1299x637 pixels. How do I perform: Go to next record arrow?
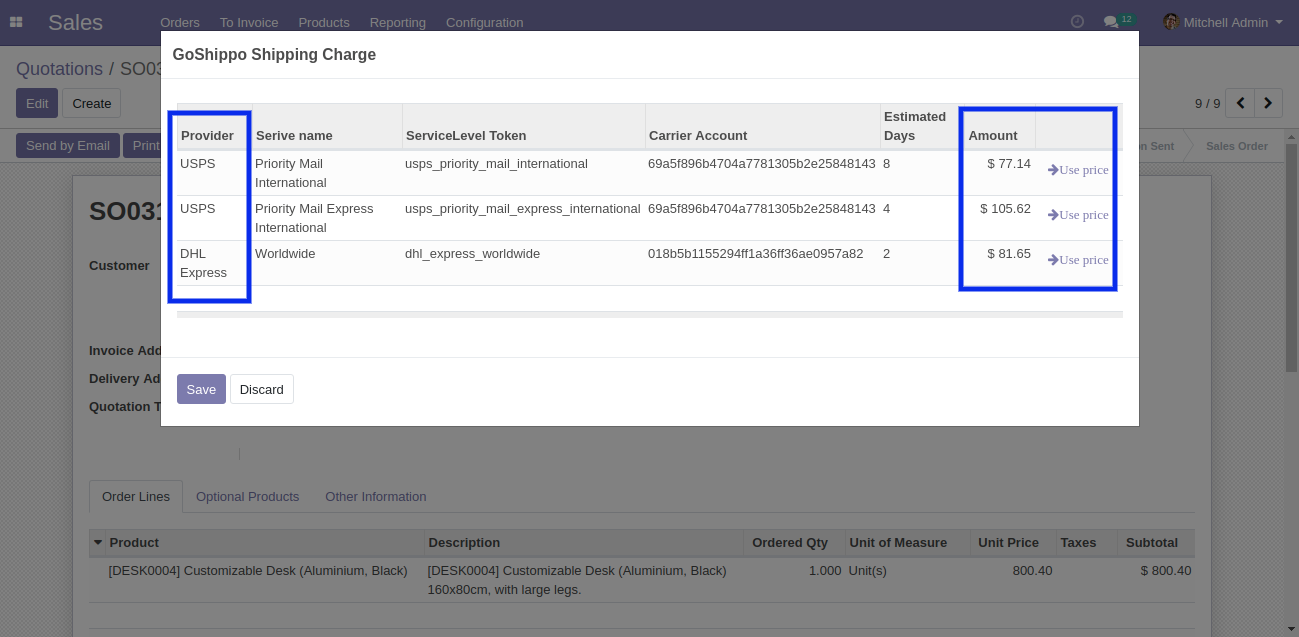(x=1269, y=103)
